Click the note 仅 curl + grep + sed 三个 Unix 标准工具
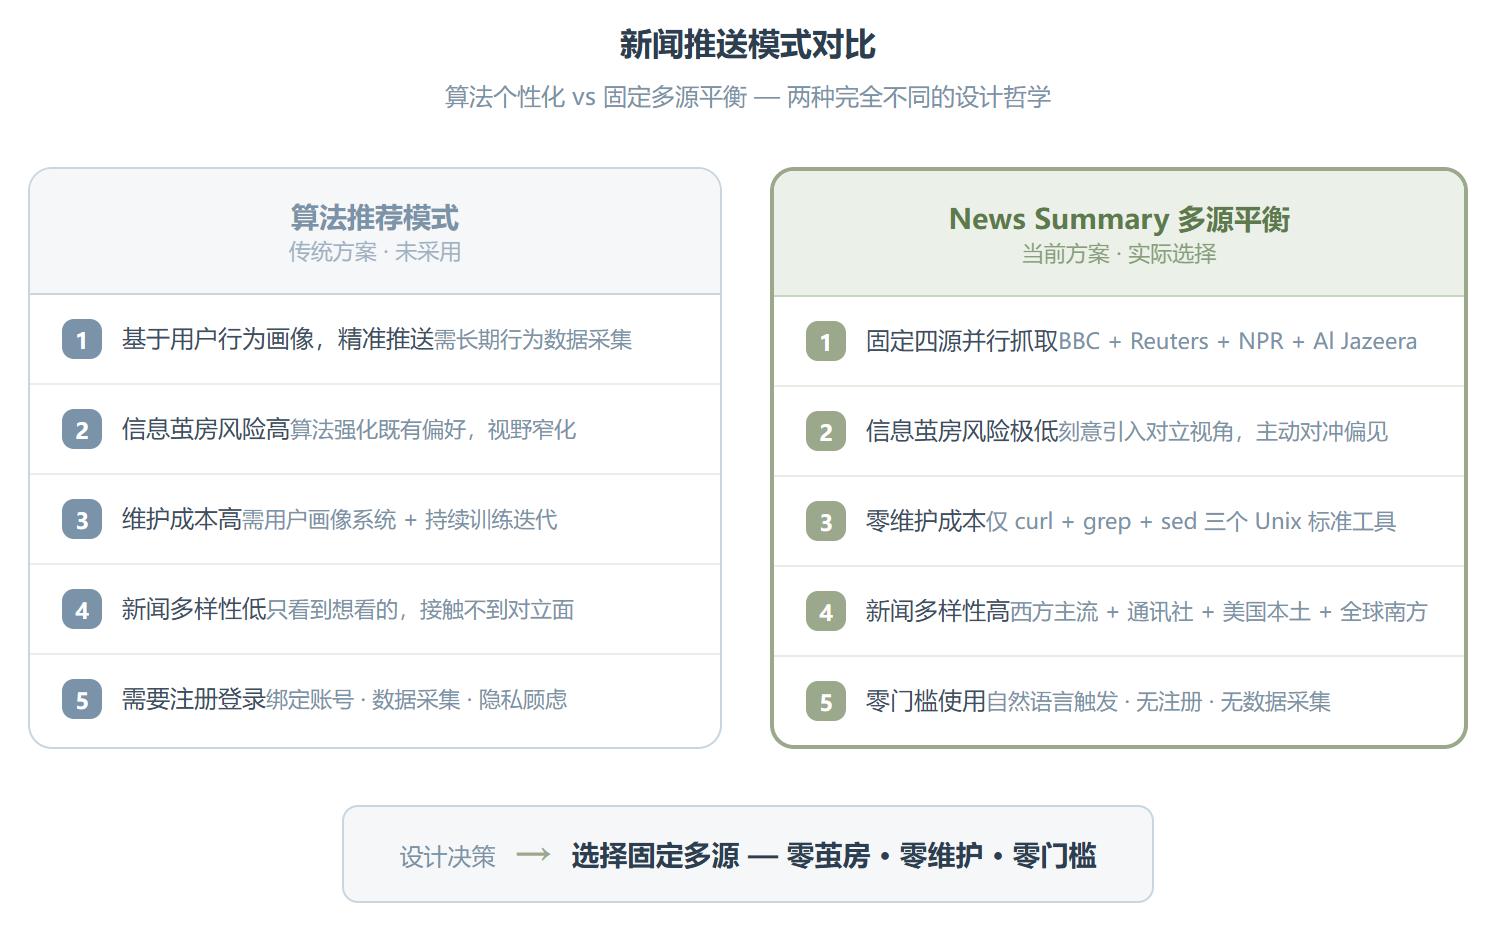Viewport: 1489px width, 933px height. pyautogui.click(x=1191, y=522)
